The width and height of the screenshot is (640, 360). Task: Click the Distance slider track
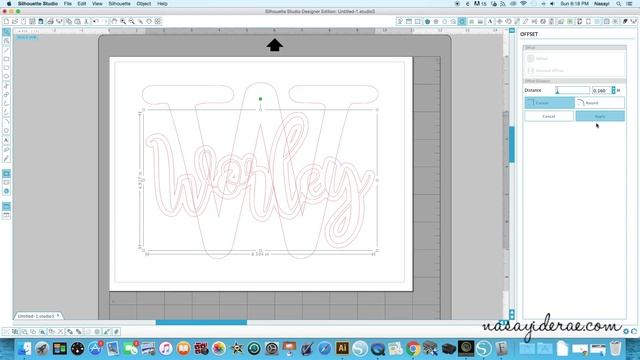(x=572, y=90)
